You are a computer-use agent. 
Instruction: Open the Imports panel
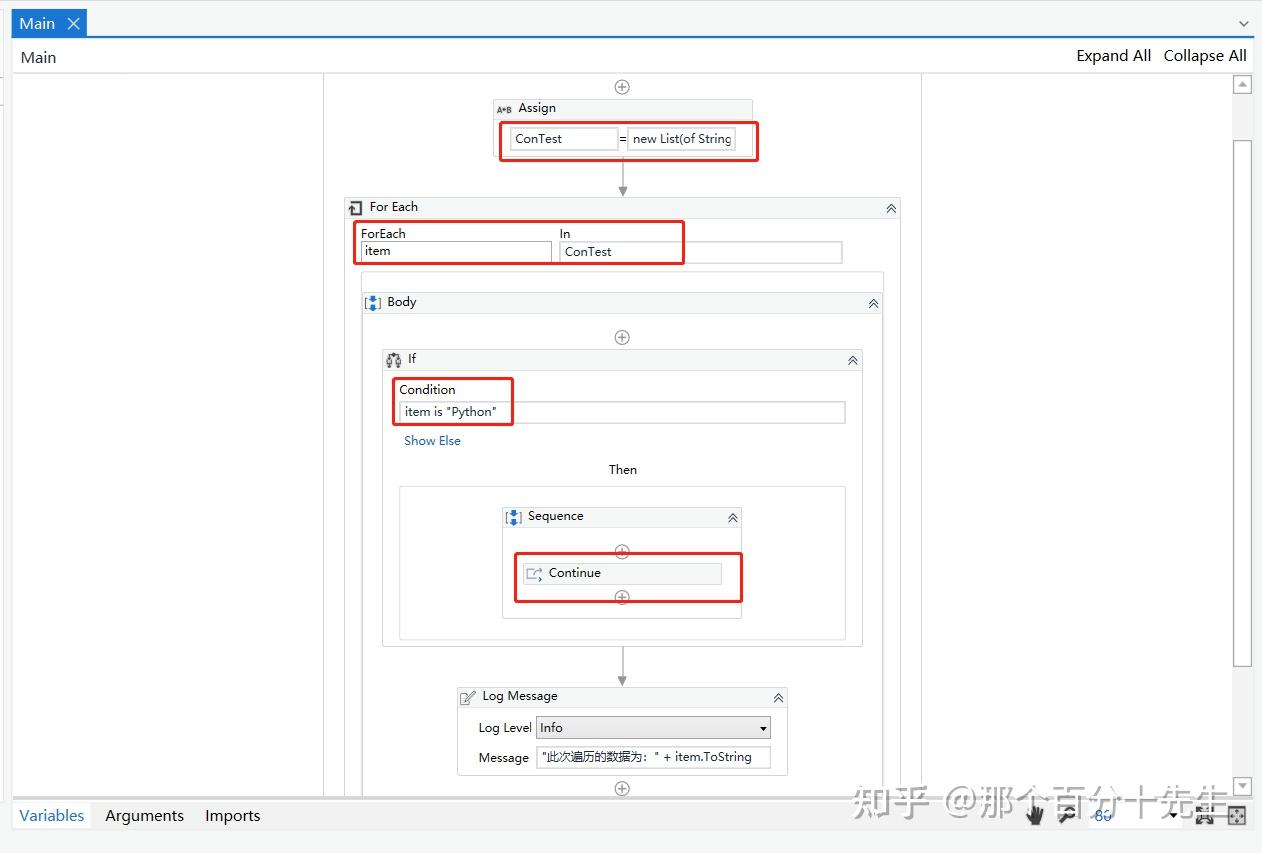(x=232, y=815)
